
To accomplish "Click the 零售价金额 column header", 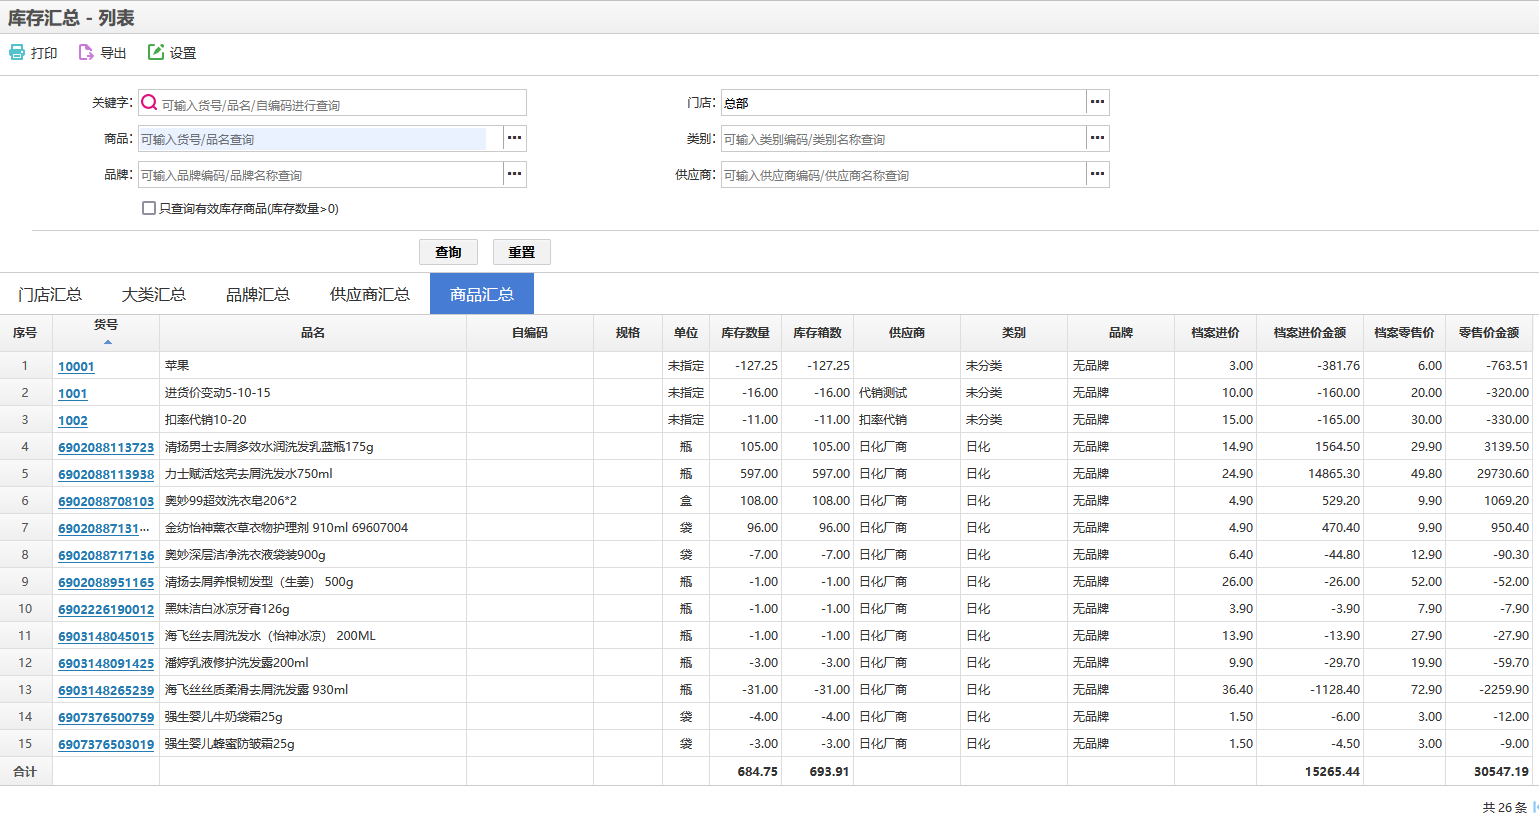I will (x=1488, y=333).
